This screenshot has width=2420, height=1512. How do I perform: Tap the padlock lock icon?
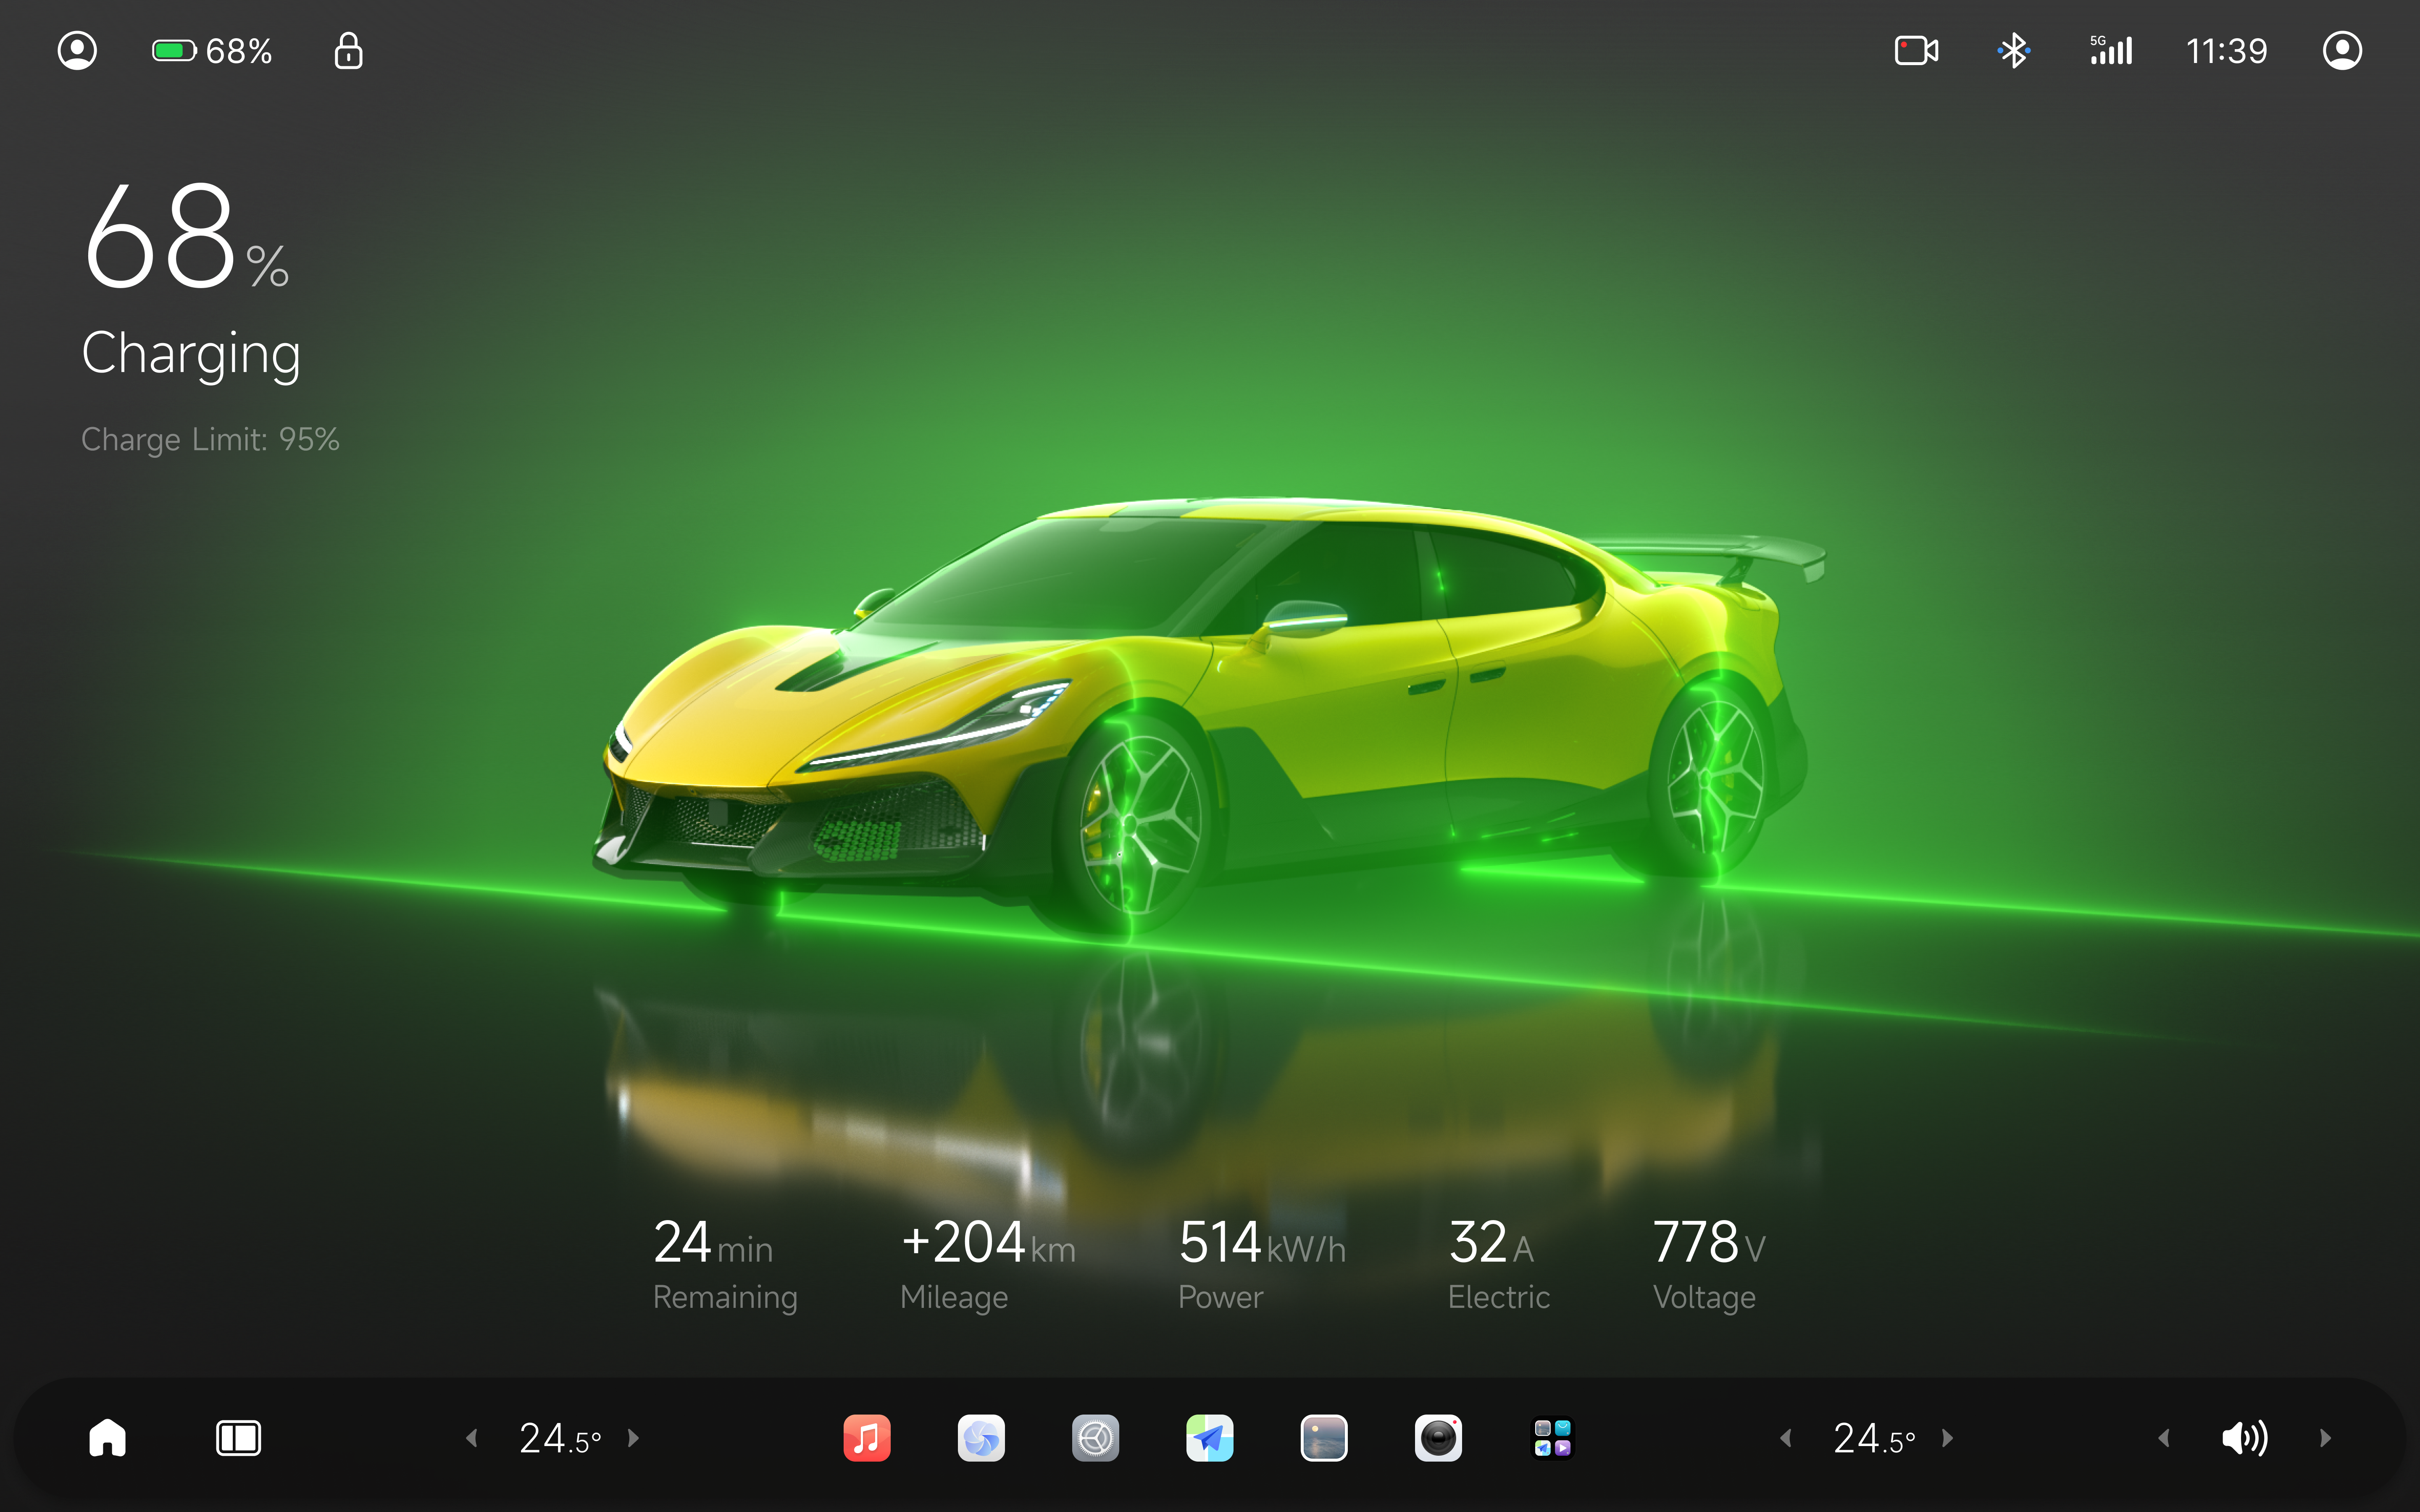pyautogui.click(x=348, y=50)
